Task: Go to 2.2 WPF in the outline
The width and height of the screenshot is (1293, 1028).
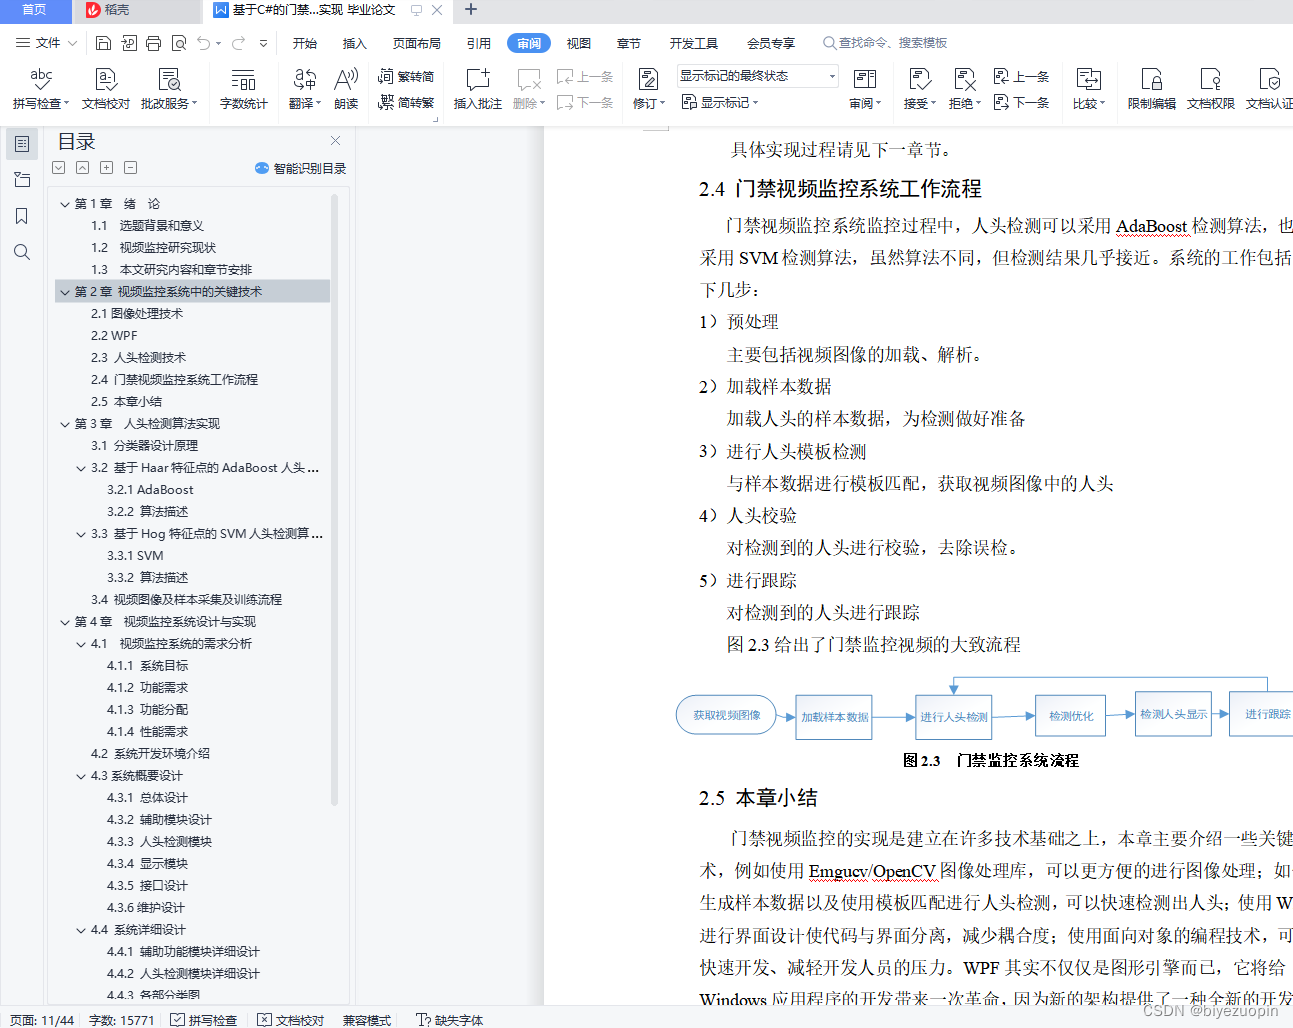Action: [x=114, y=336]
